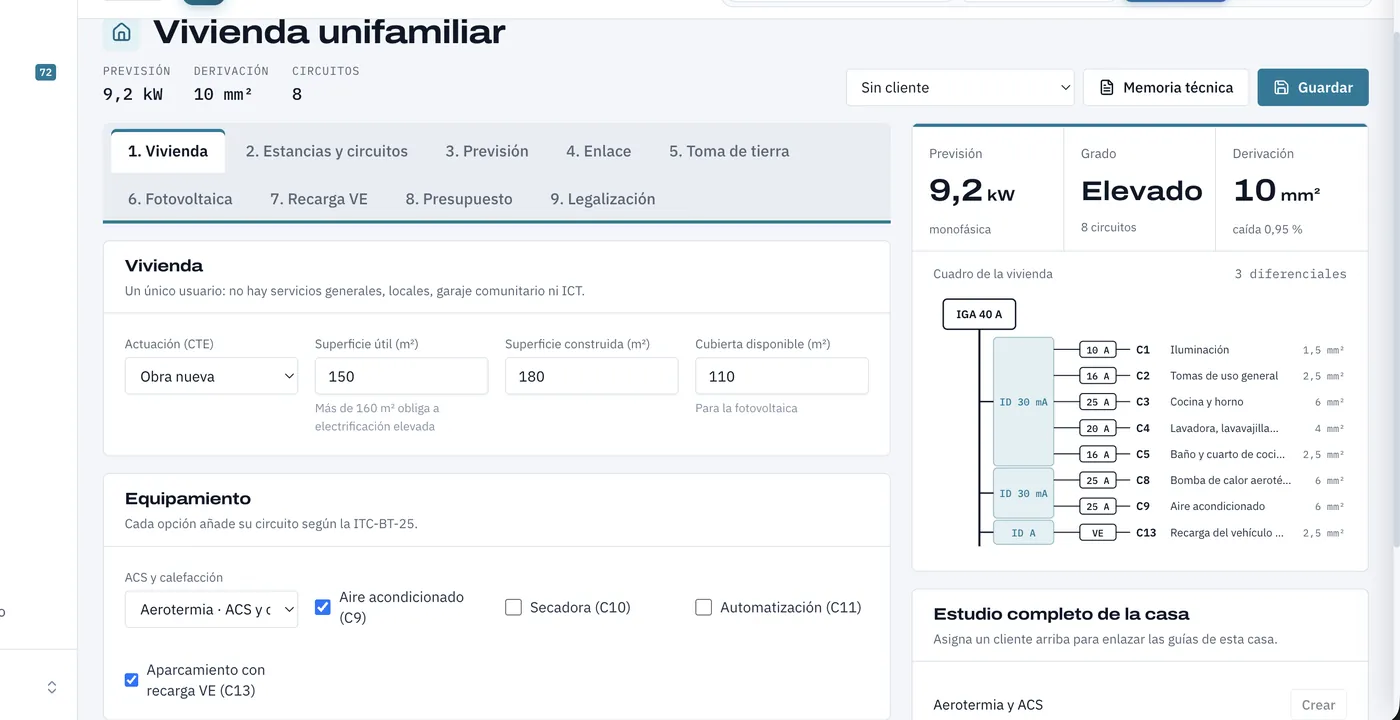Click the VE breaker box for C13
1400x720 pixels.
[x=1098, y=533]
